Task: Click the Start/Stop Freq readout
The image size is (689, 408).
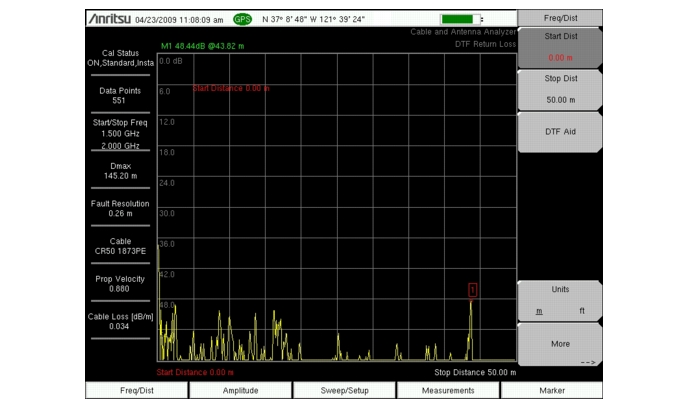Action: coord(120,134)
